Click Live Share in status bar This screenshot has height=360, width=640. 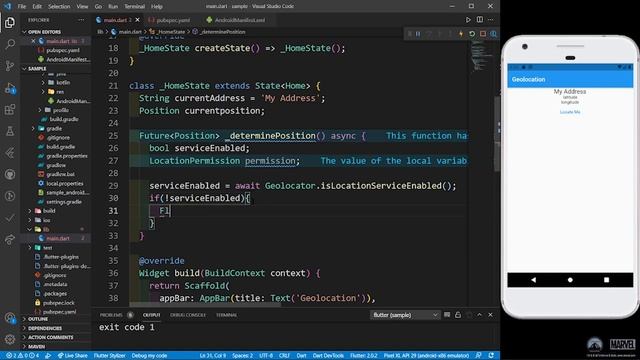73,356
